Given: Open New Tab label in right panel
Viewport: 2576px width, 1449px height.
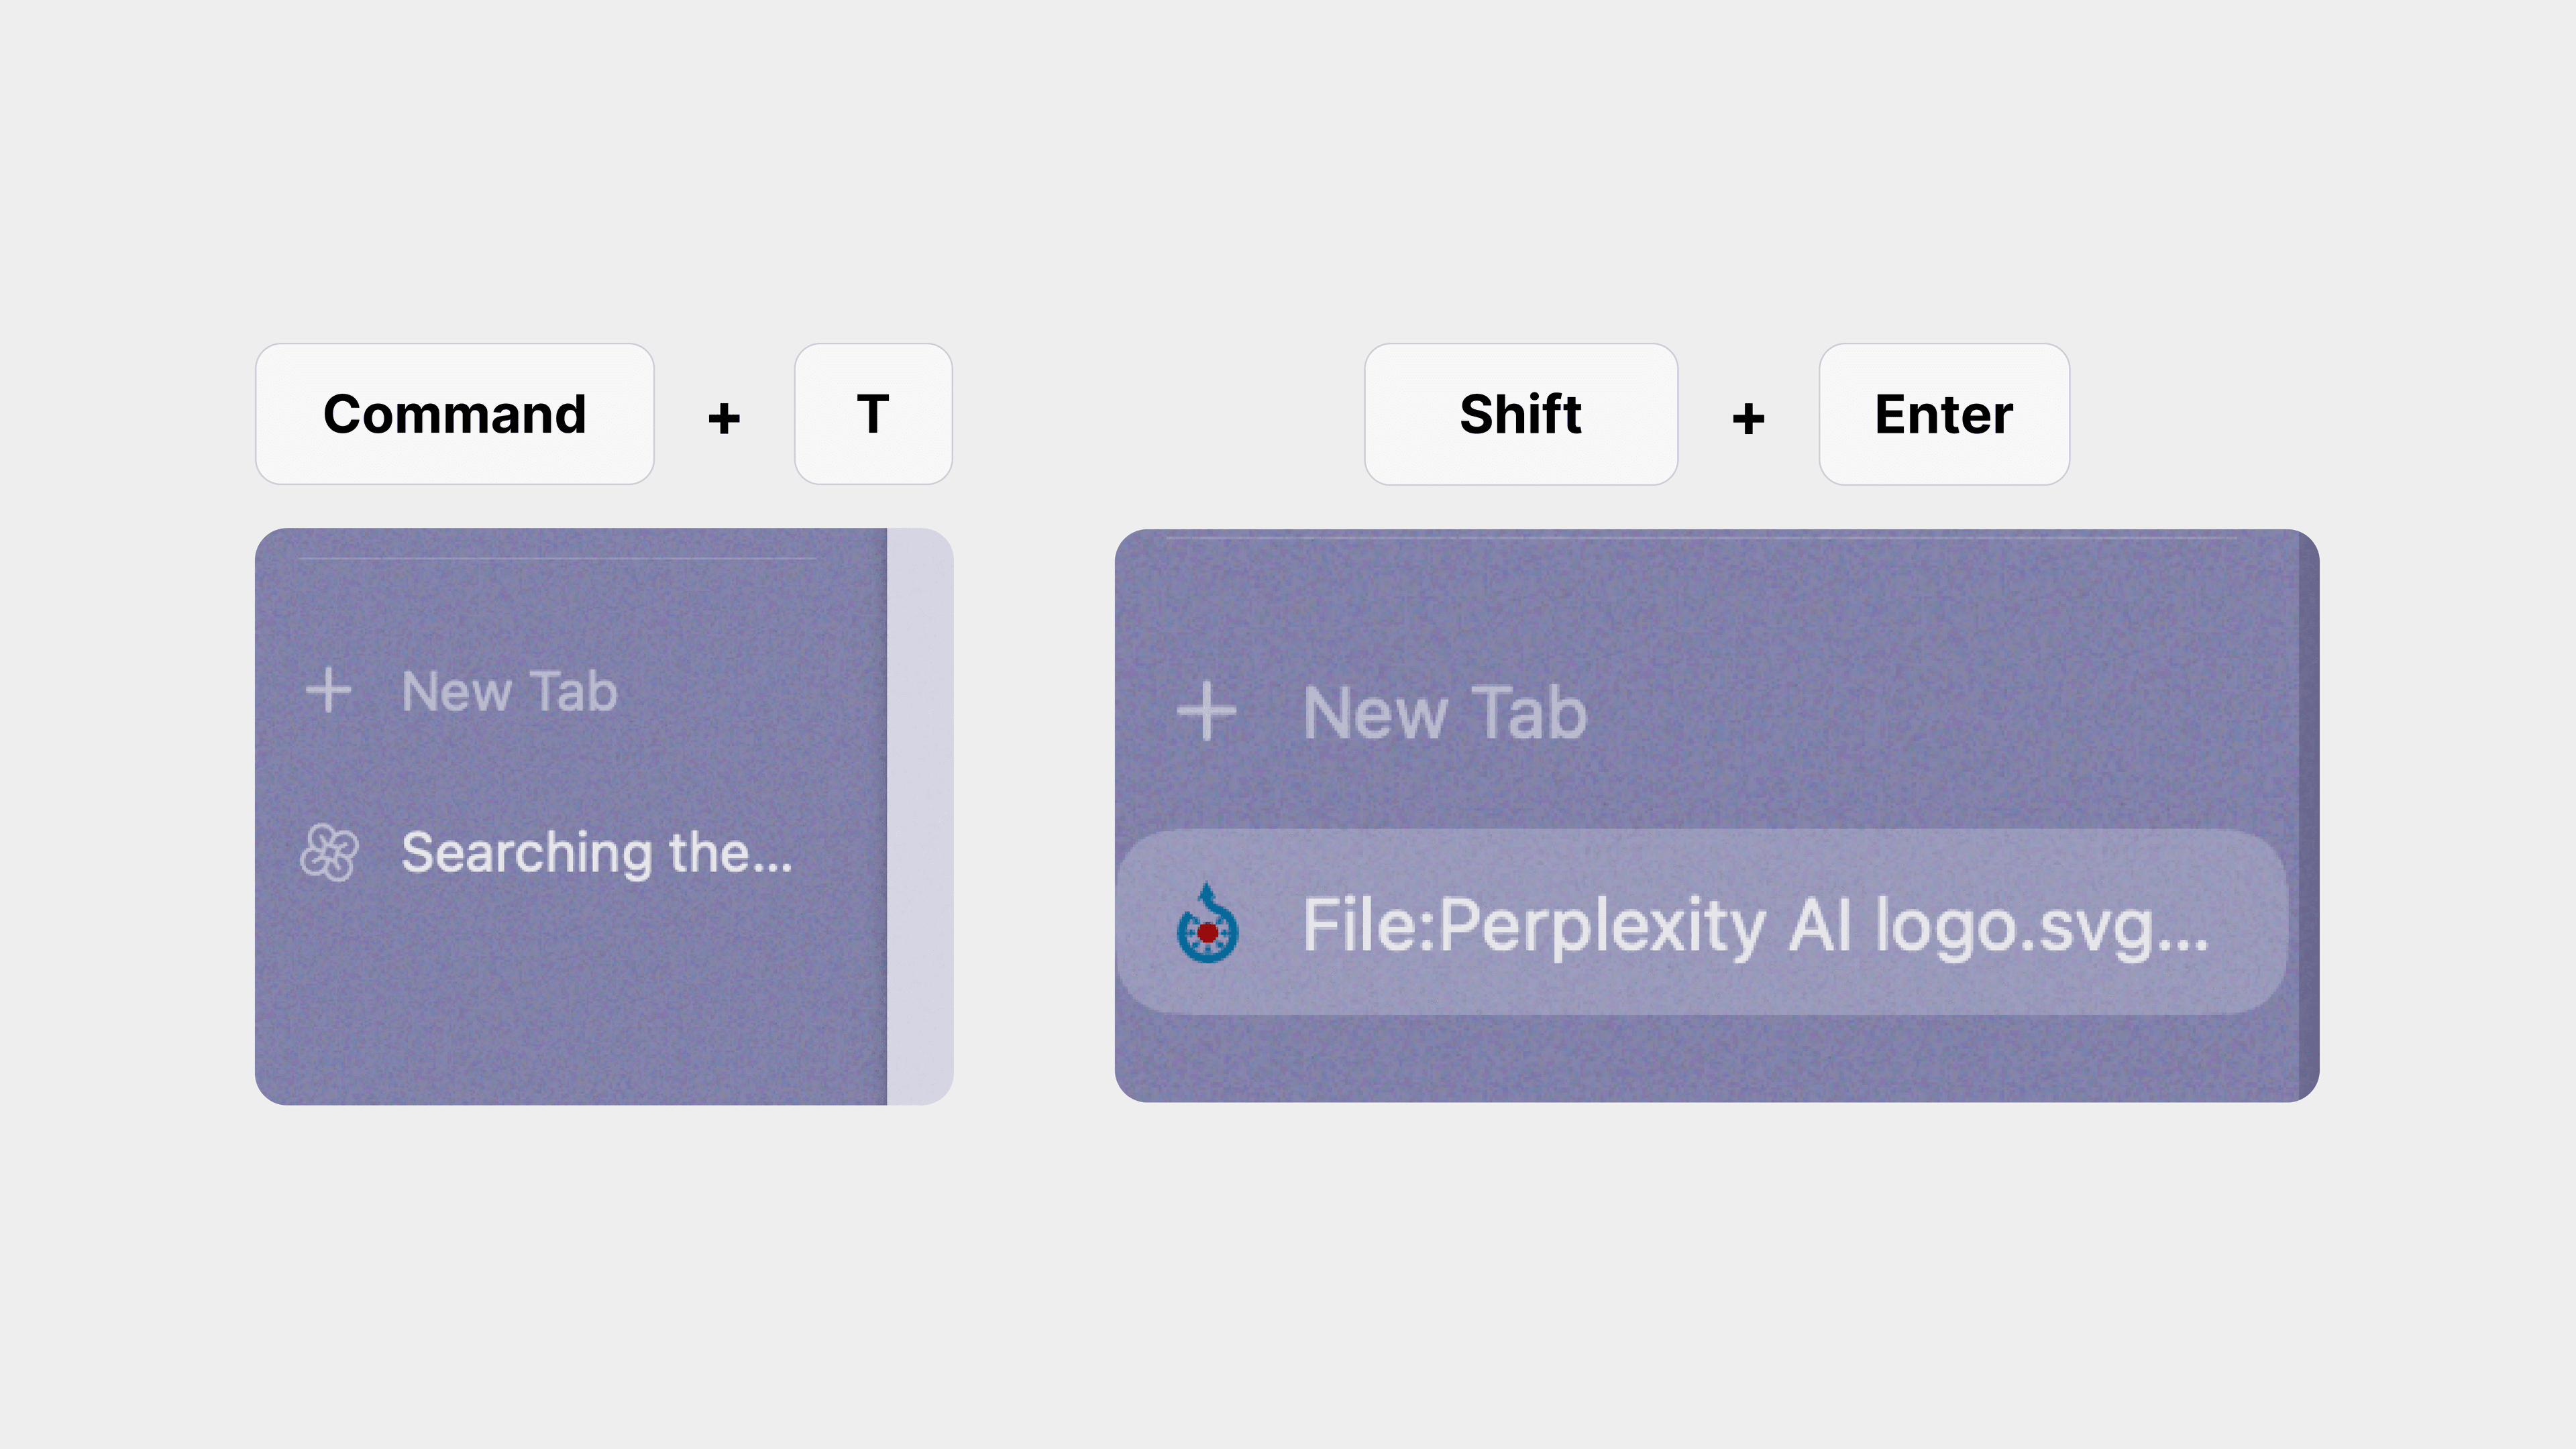Looking at the screenshot, I should (x=1445, y=713).
